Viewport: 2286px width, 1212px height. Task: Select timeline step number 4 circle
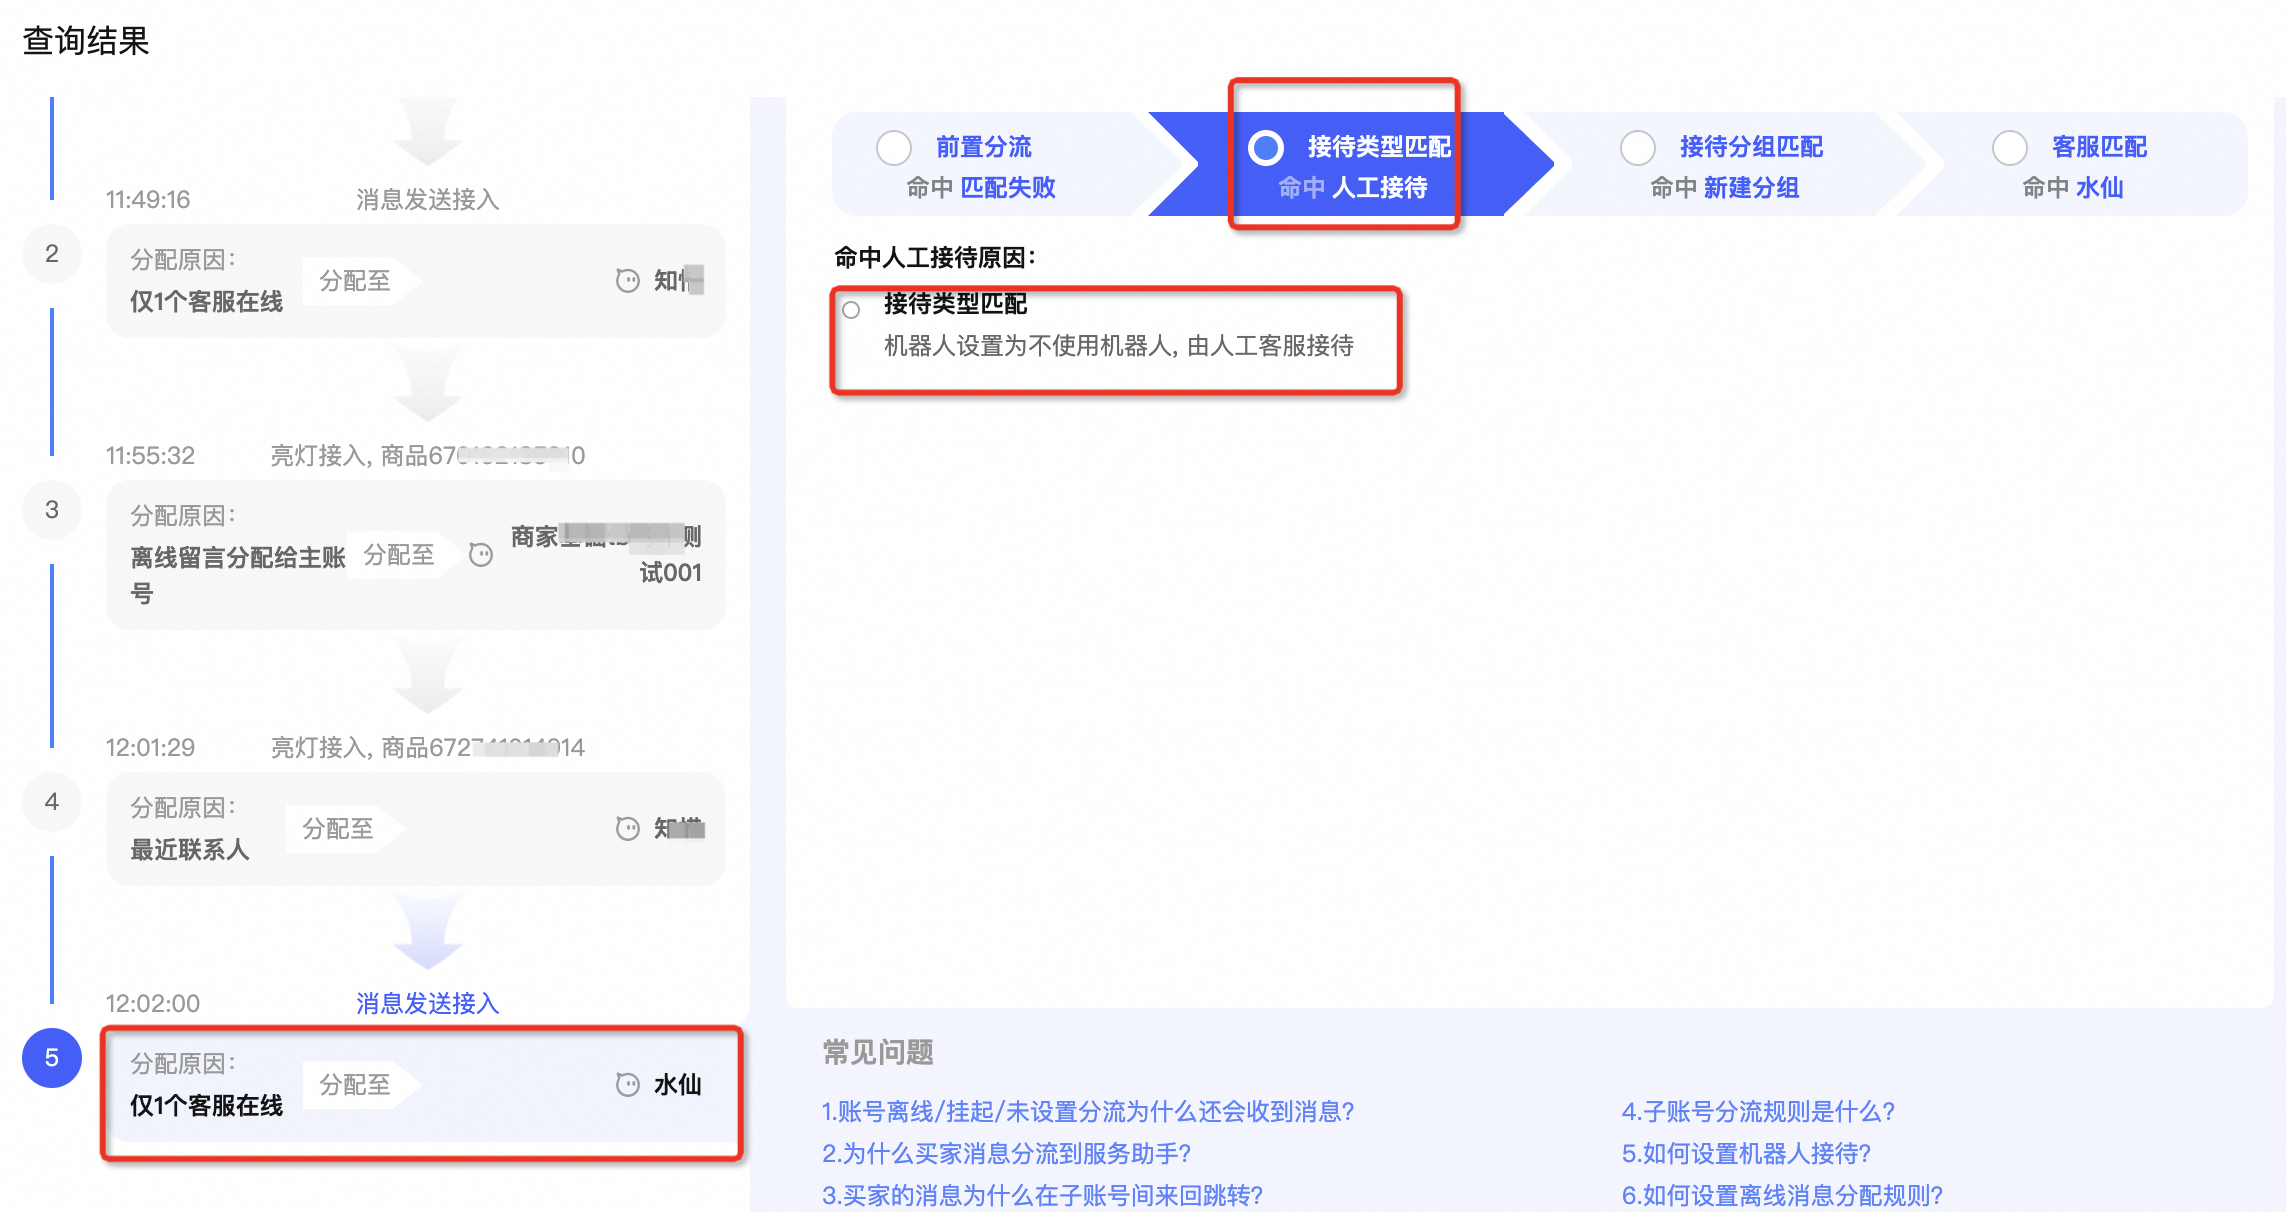[x=52, y=802]
